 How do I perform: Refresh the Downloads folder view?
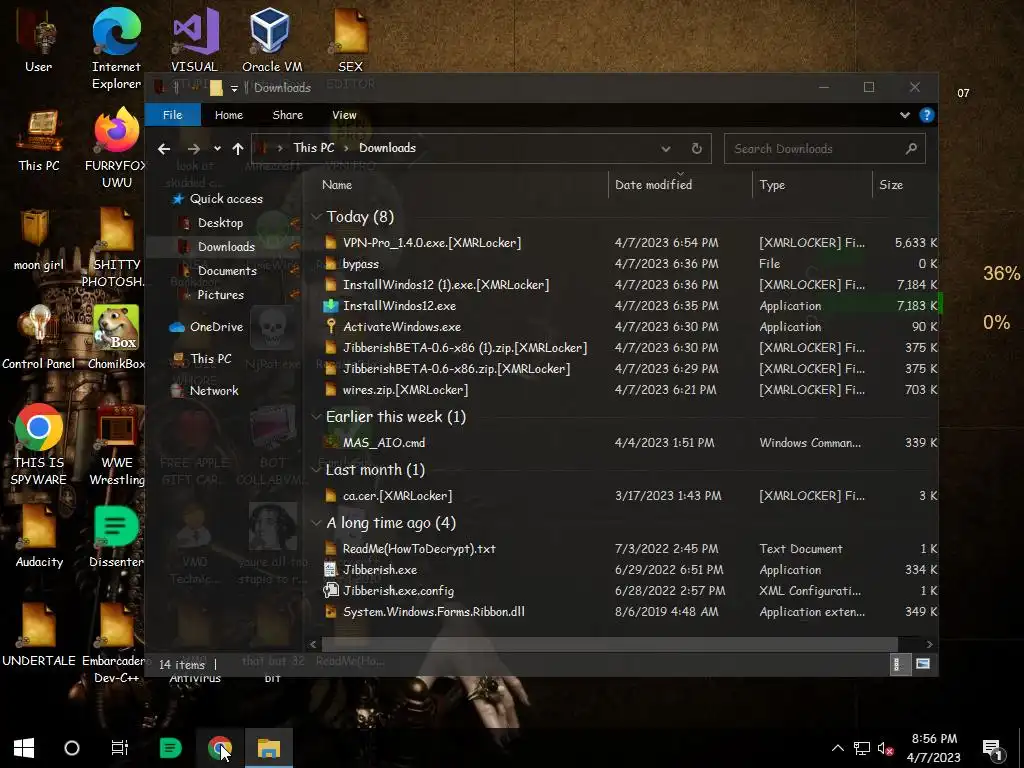click(x=697, y=148)
